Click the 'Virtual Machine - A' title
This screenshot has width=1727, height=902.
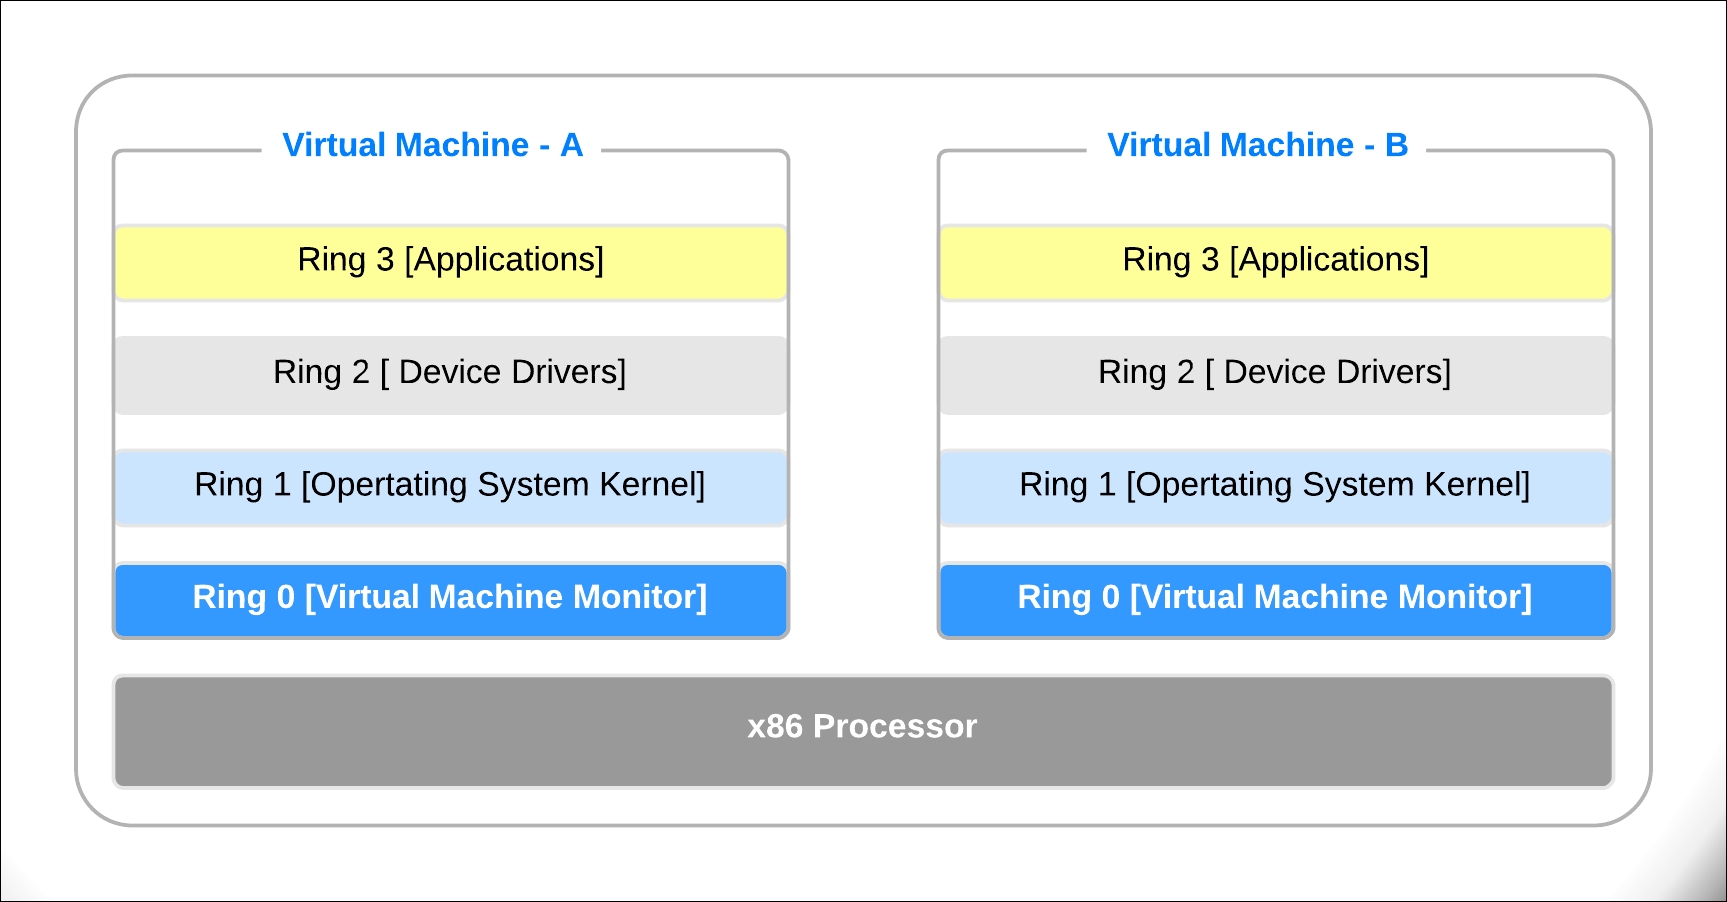[x=432, y=145]
